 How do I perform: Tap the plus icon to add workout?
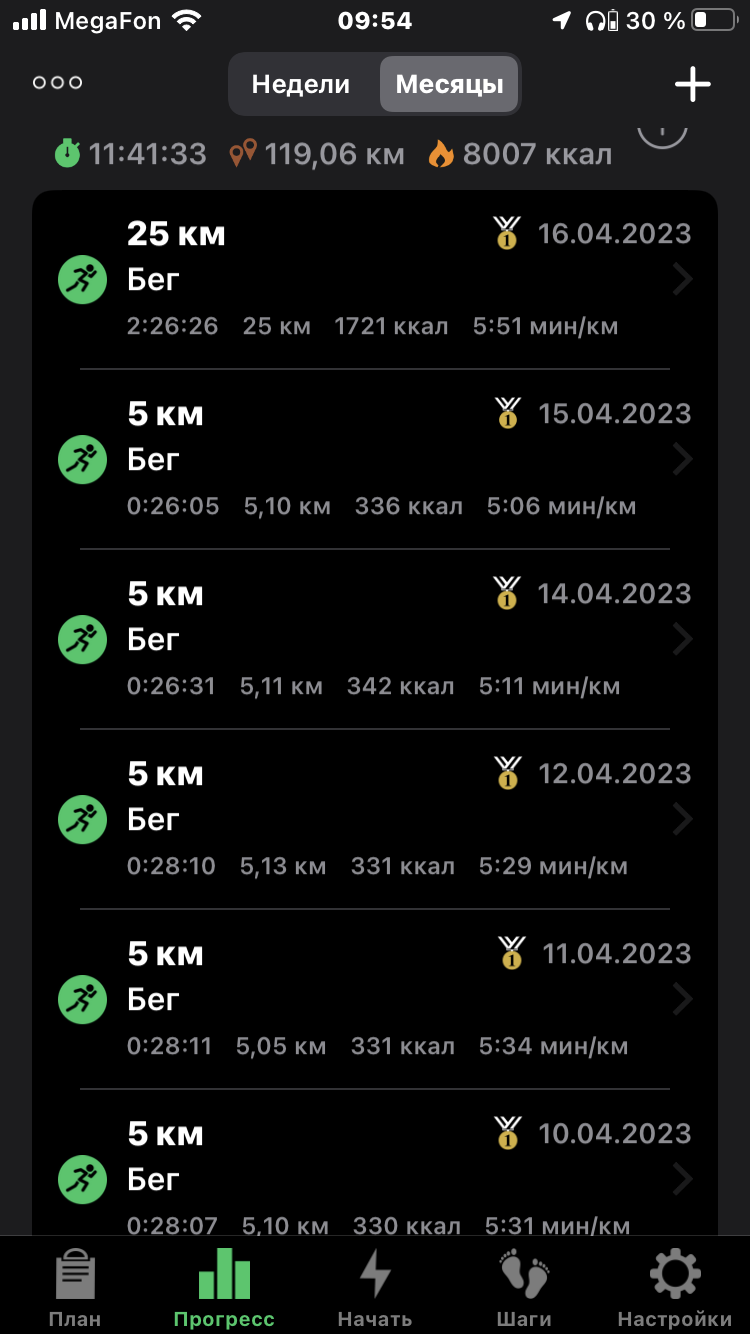692,85
